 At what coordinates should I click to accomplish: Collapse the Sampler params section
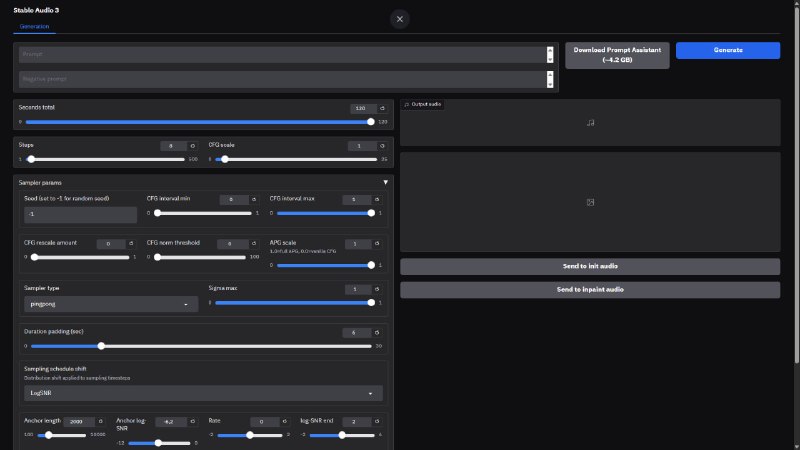coord(386,182)
